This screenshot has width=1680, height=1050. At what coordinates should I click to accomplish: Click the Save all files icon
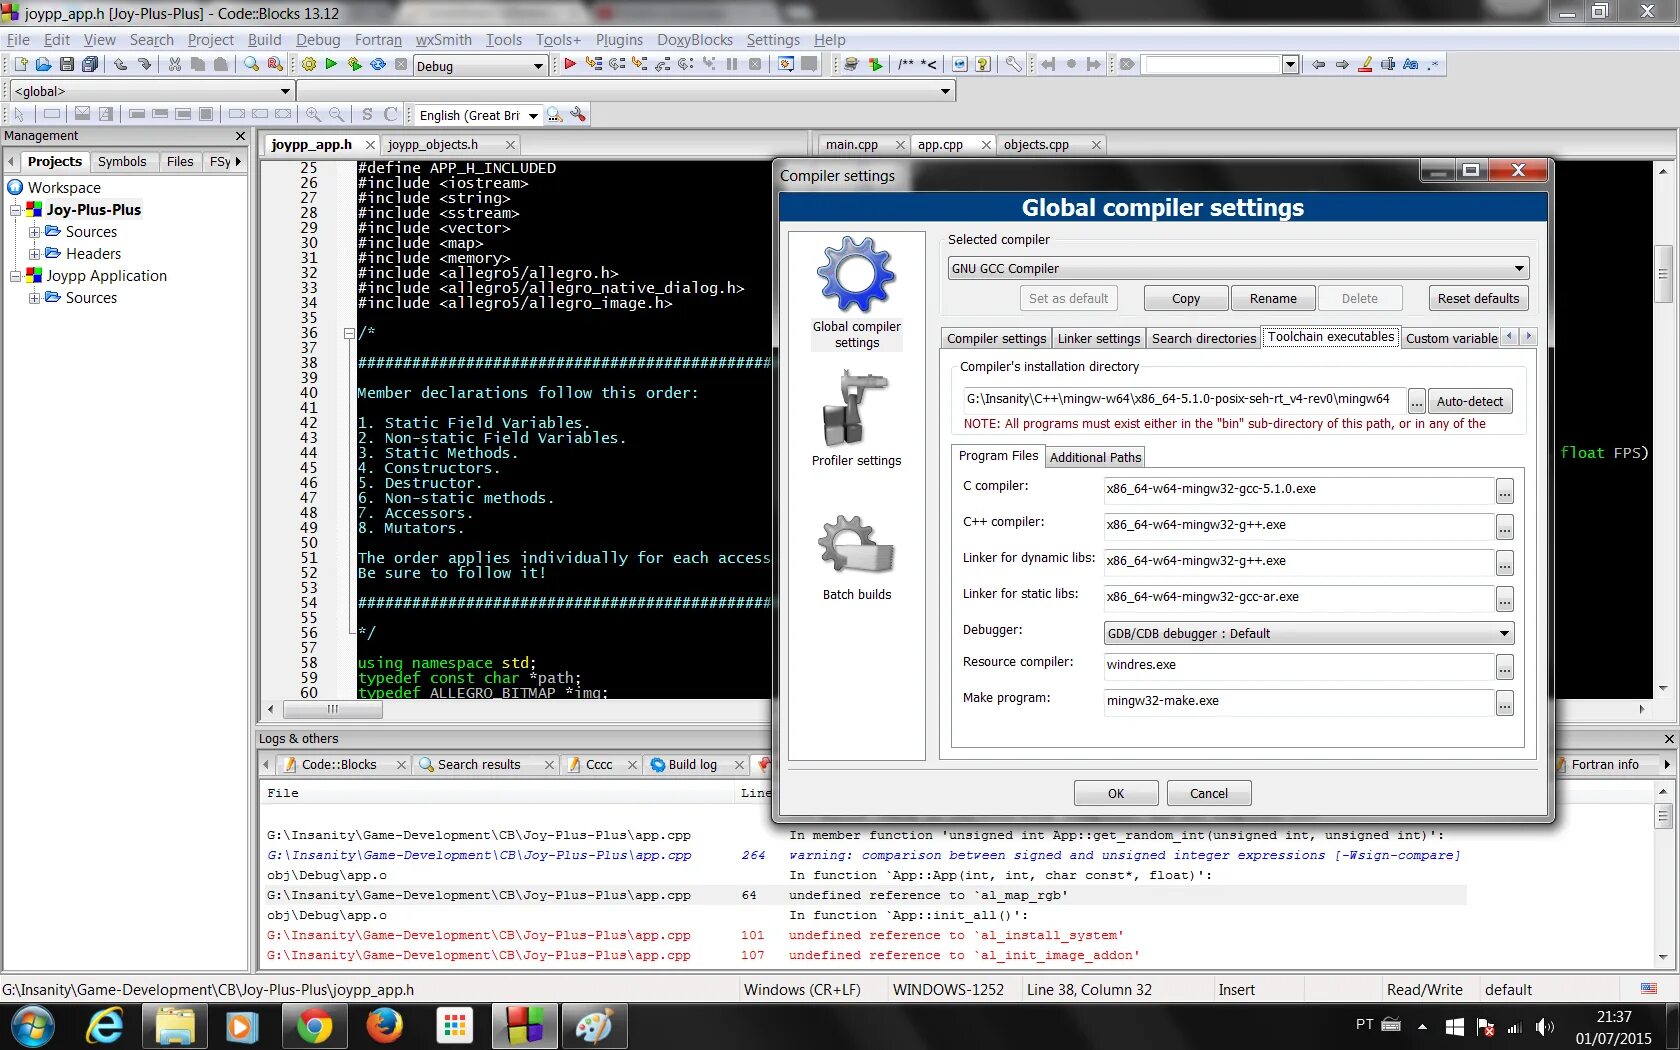(x=90, y=65)
